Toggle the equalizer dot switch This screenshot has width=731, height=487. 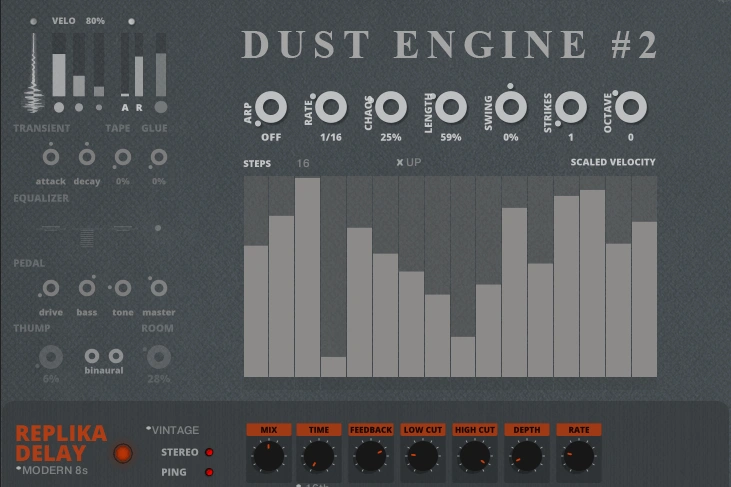[158, 228]
